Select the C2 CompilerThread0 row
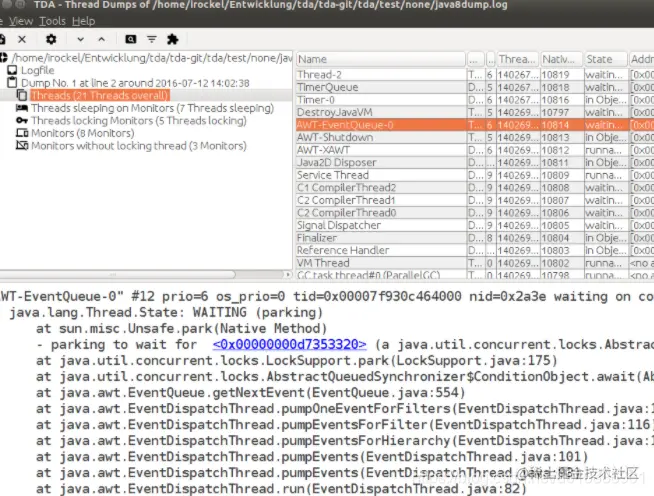 [475, 213]
